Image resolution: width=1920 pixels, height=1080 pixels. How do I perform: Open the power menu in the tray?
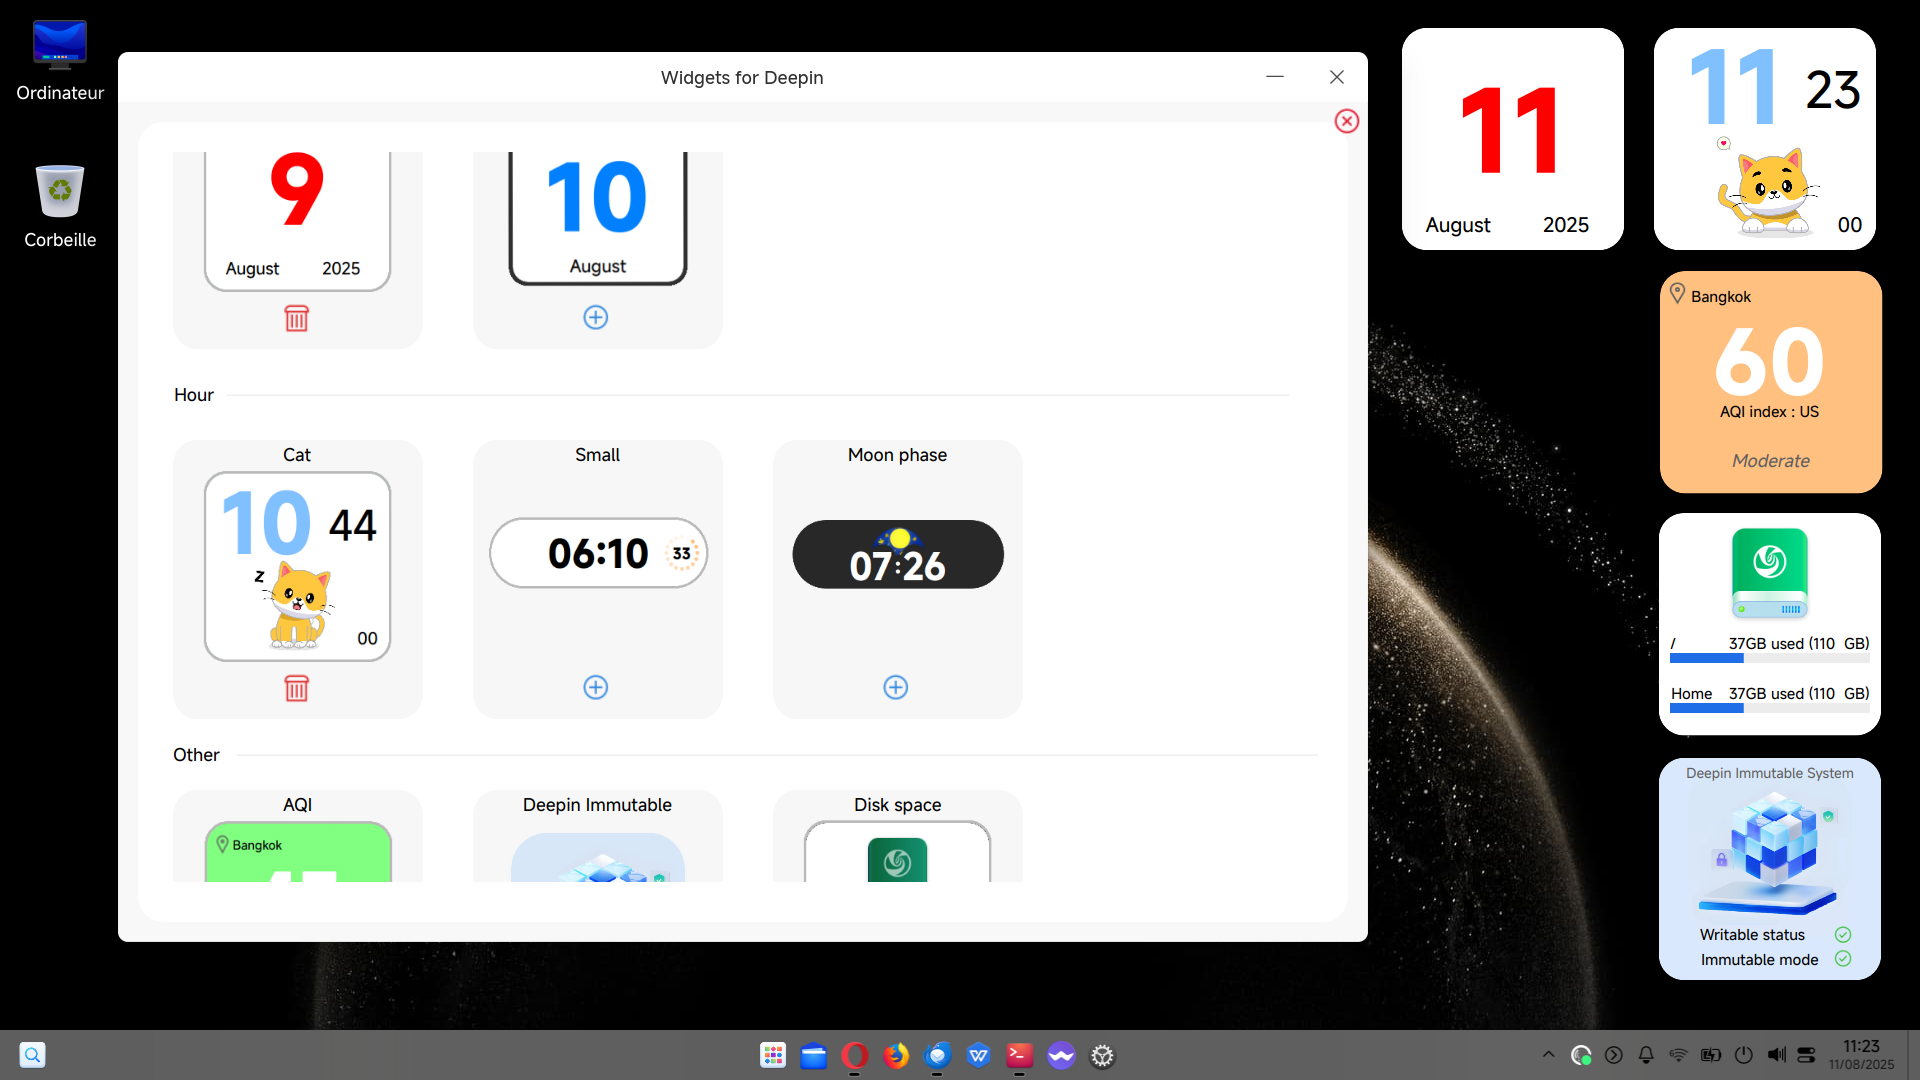[1744, 1055]
